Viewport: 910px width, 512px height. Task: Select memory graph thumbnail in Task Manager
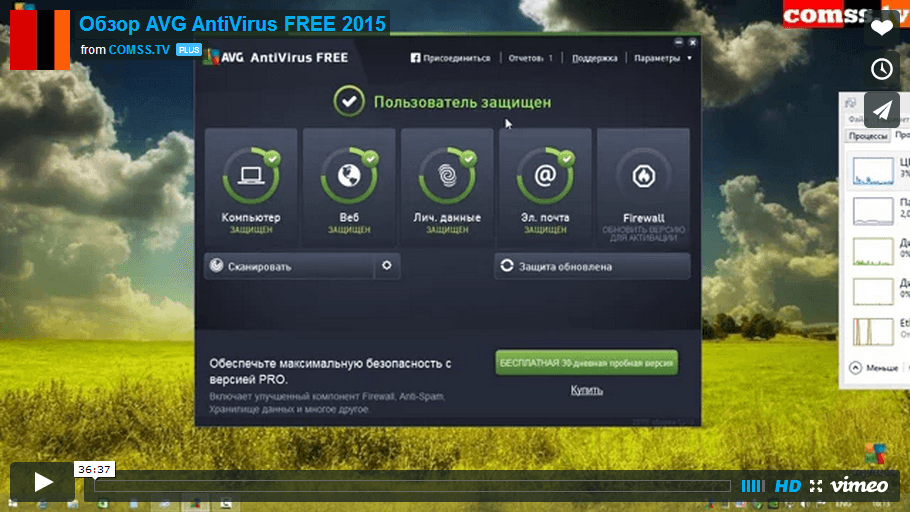pos(873,211)
